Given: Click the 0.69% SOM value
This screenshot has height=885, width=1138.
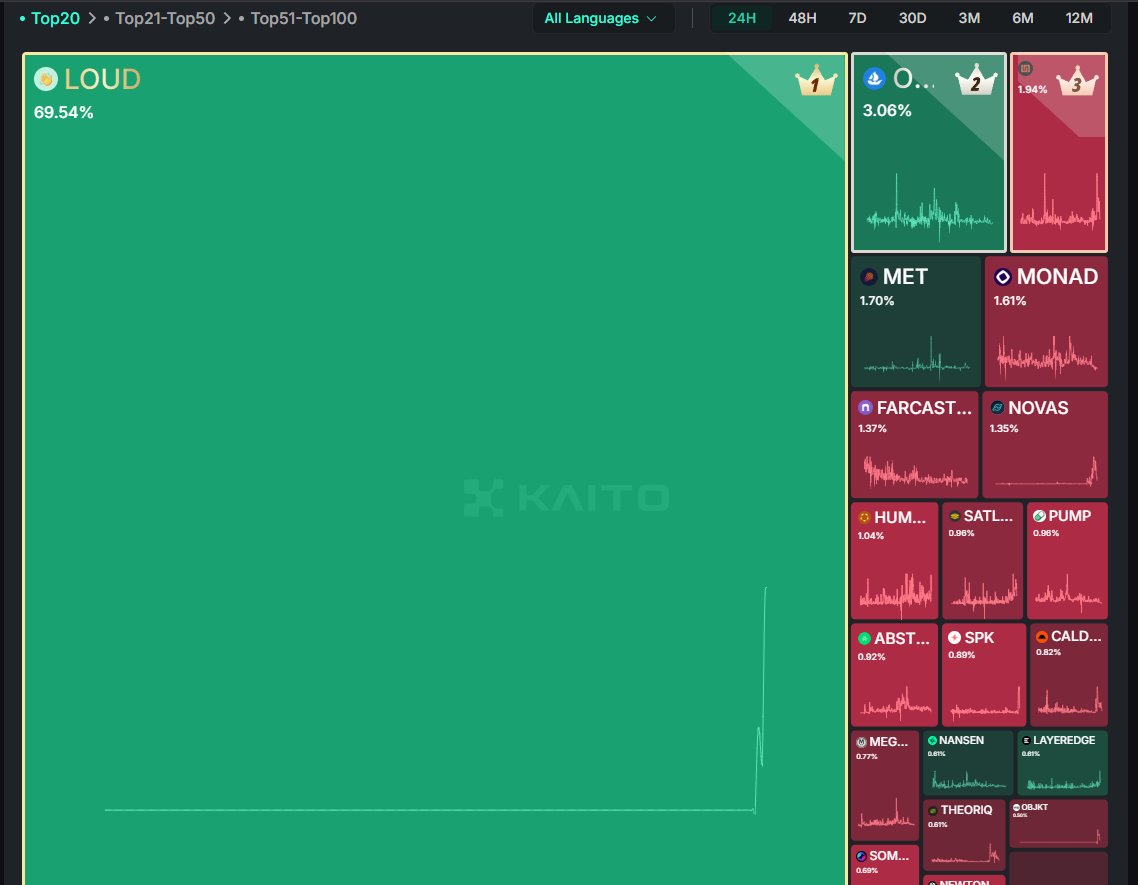Looking at the screenshot, I should (867, 870).
